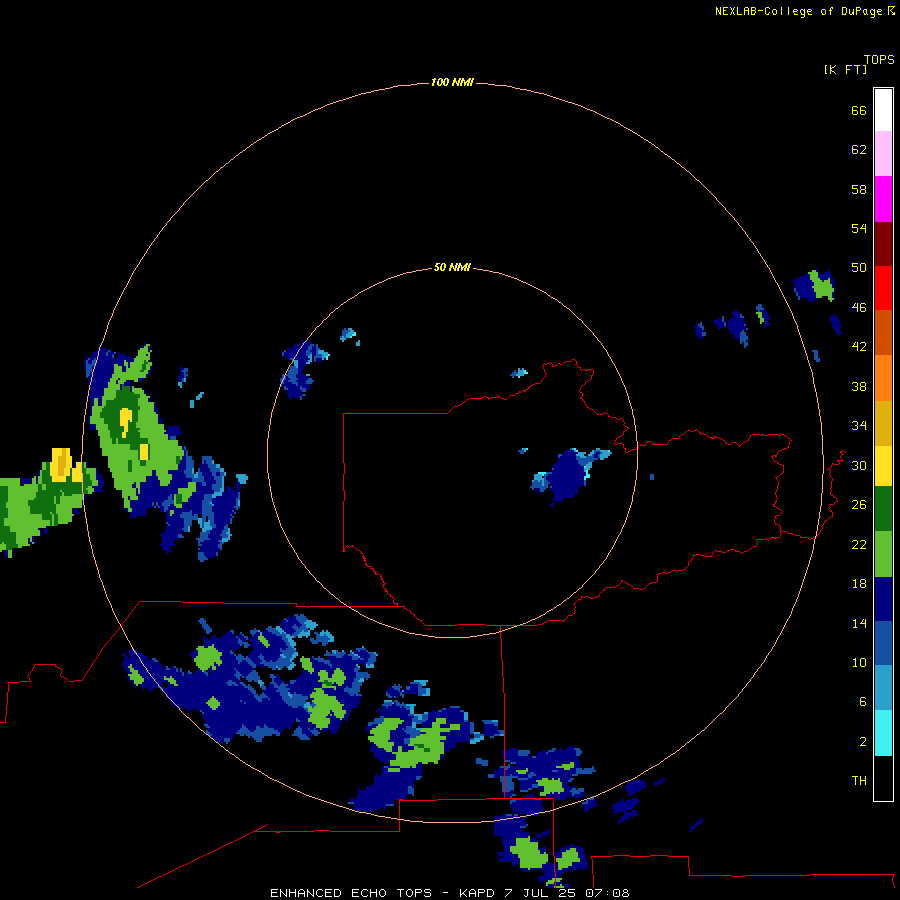Click the magenta legend swatch
900x900 pixels.
pos(883,199)
